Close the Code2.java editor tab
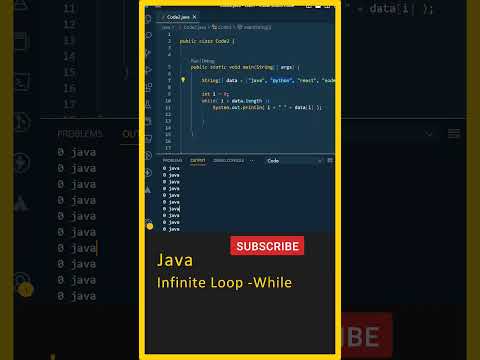This screenshot has width=480, height=360. 195,17
